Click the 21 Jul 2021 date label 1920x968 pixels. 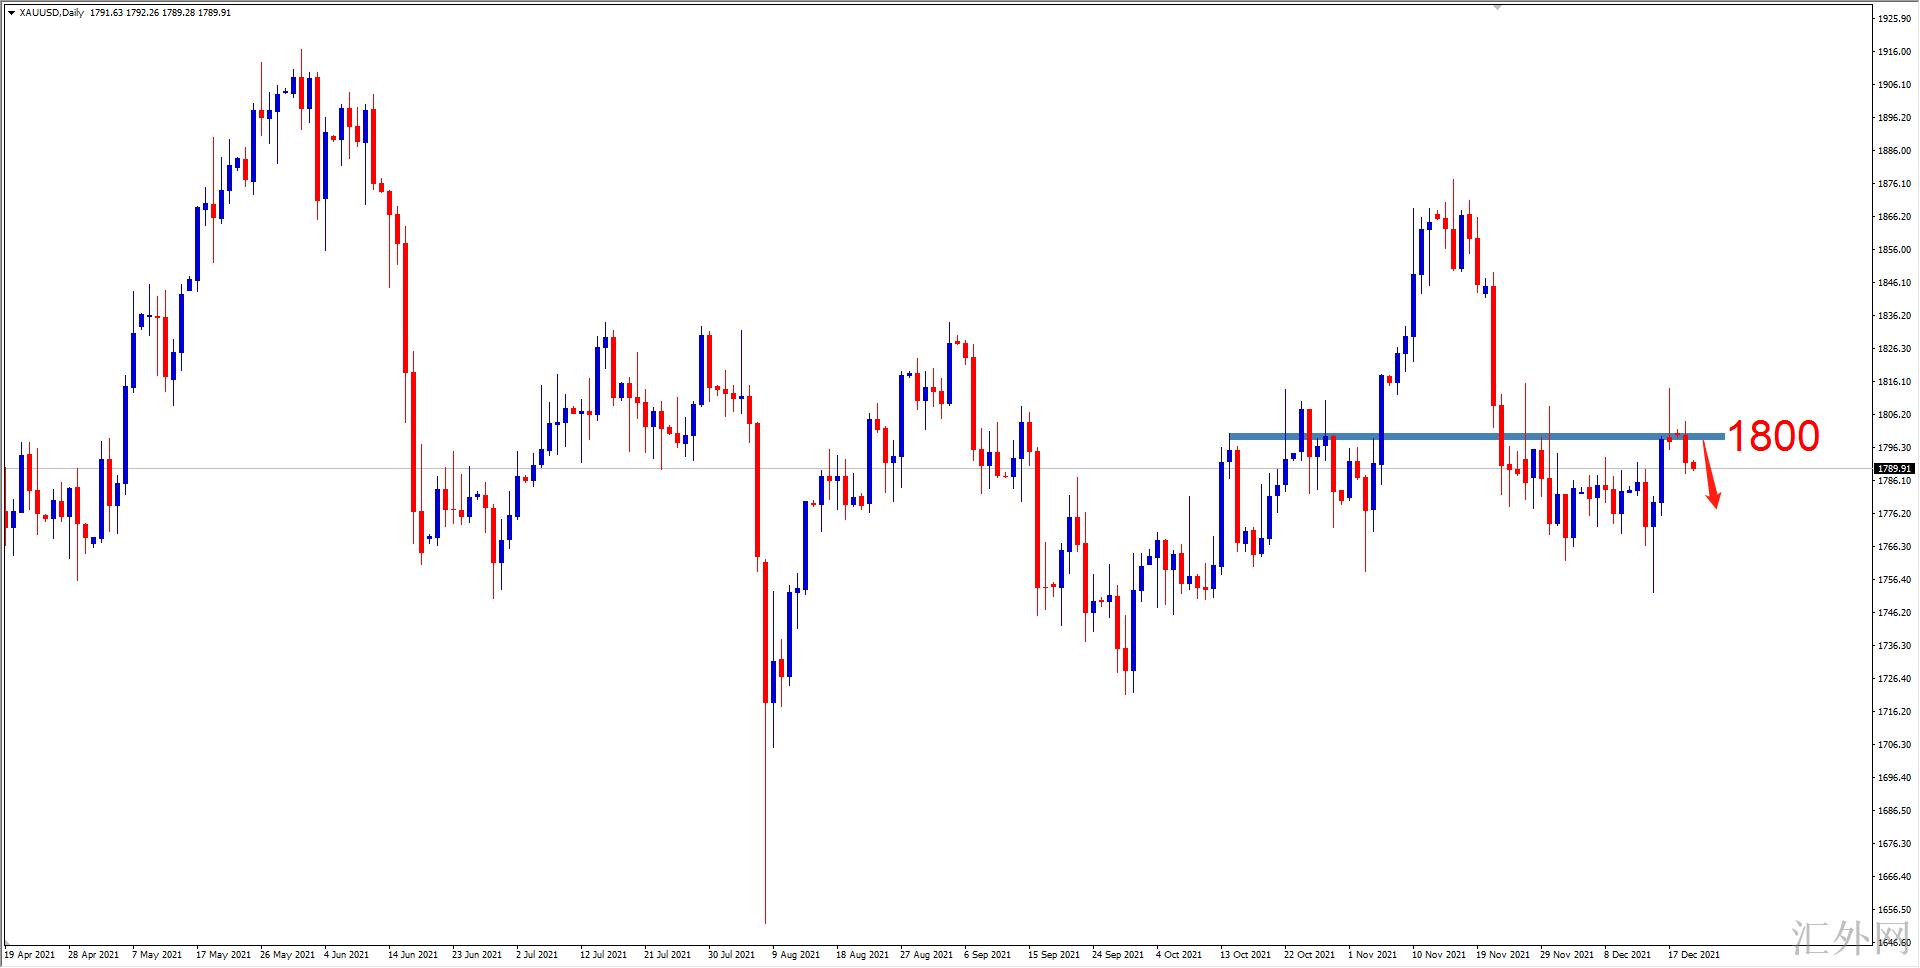coord(667,955)
